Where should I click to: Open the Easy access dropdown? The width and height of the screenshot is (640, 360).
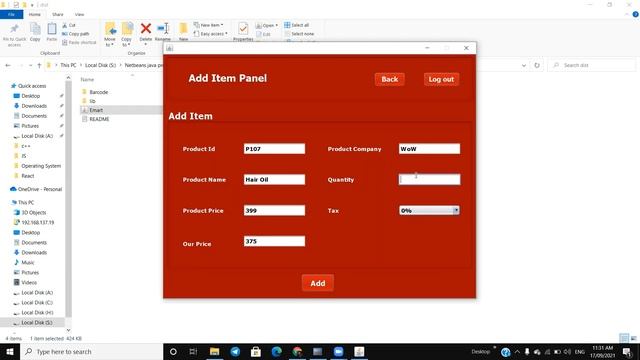point(211,34)
